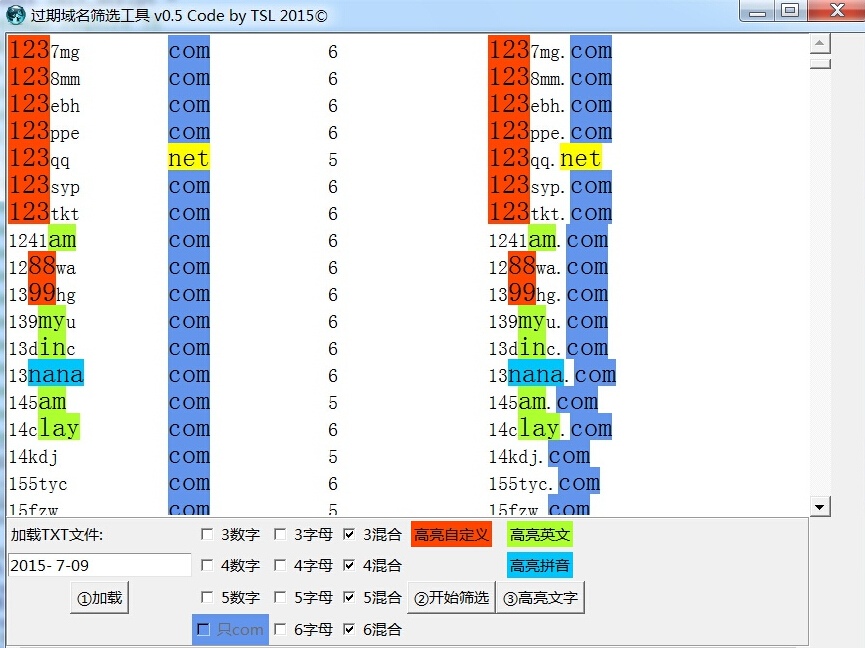Image resolution: width=865 pixels, height=648 pixels.
Task: Click the list scrollbar up arrow
Action: point(820,44)
